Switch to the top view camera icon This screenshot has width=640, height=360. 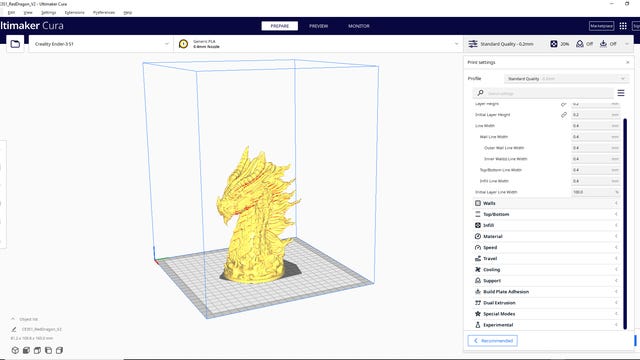coord(37,350)
